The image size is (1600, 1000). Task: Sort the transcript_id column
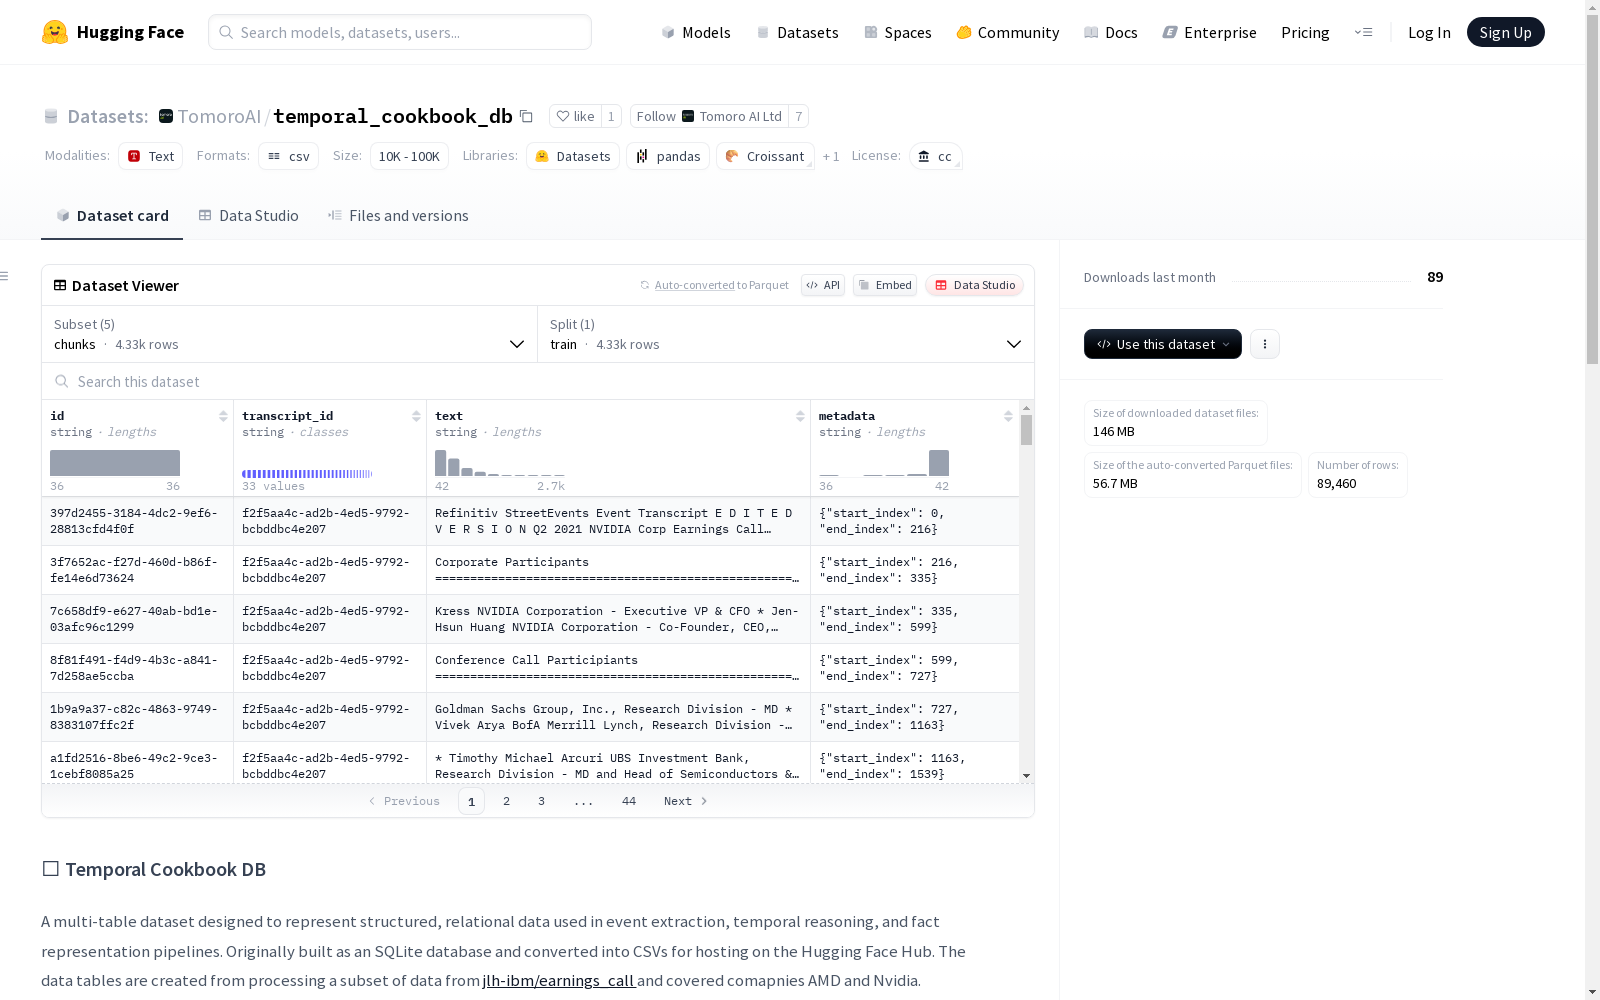click(416, 416)
